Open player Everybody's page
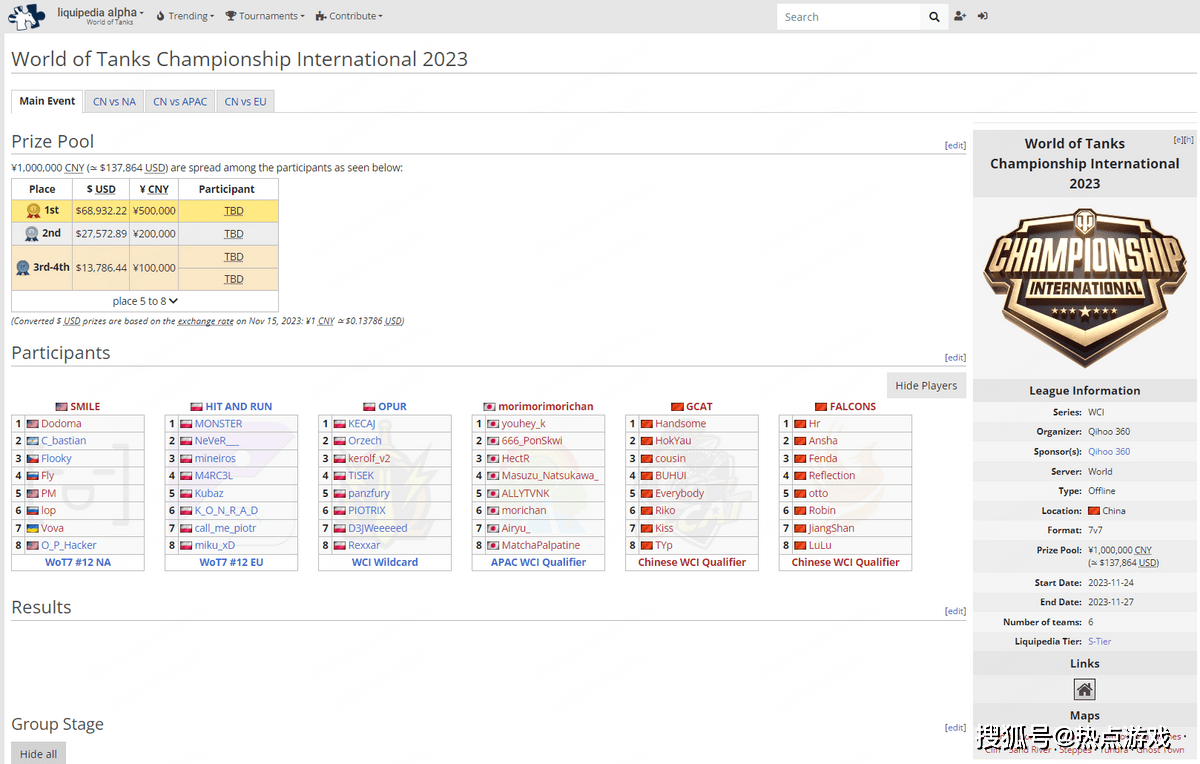The image size is (1200, 764). coord(680,493)
